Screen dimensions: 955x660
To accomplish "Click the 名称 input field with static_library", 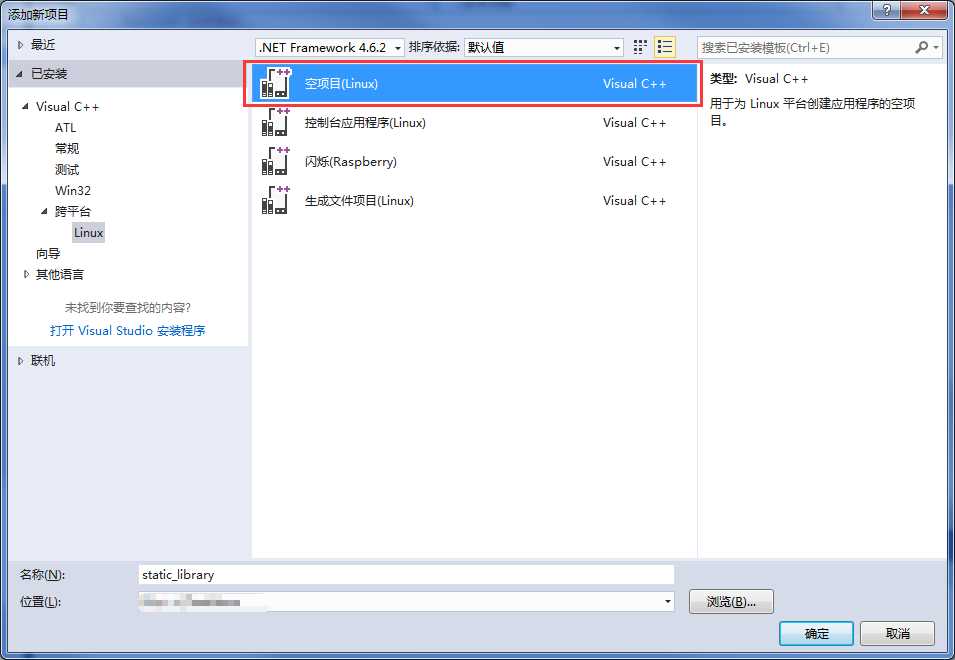I will click(406, 575).
